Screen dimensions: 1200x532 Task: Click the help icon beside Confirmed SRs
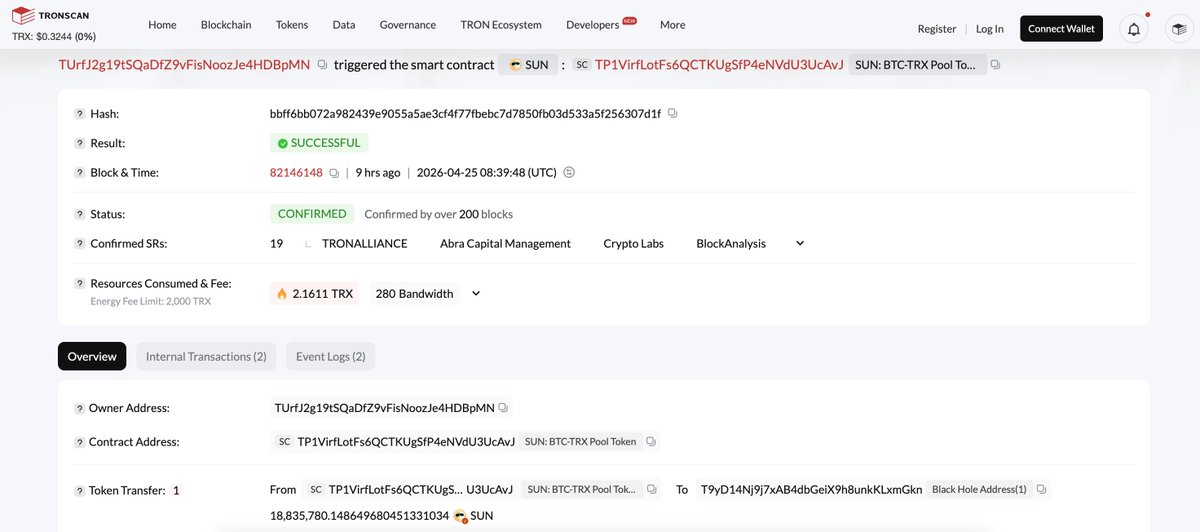tap(79, 243)
